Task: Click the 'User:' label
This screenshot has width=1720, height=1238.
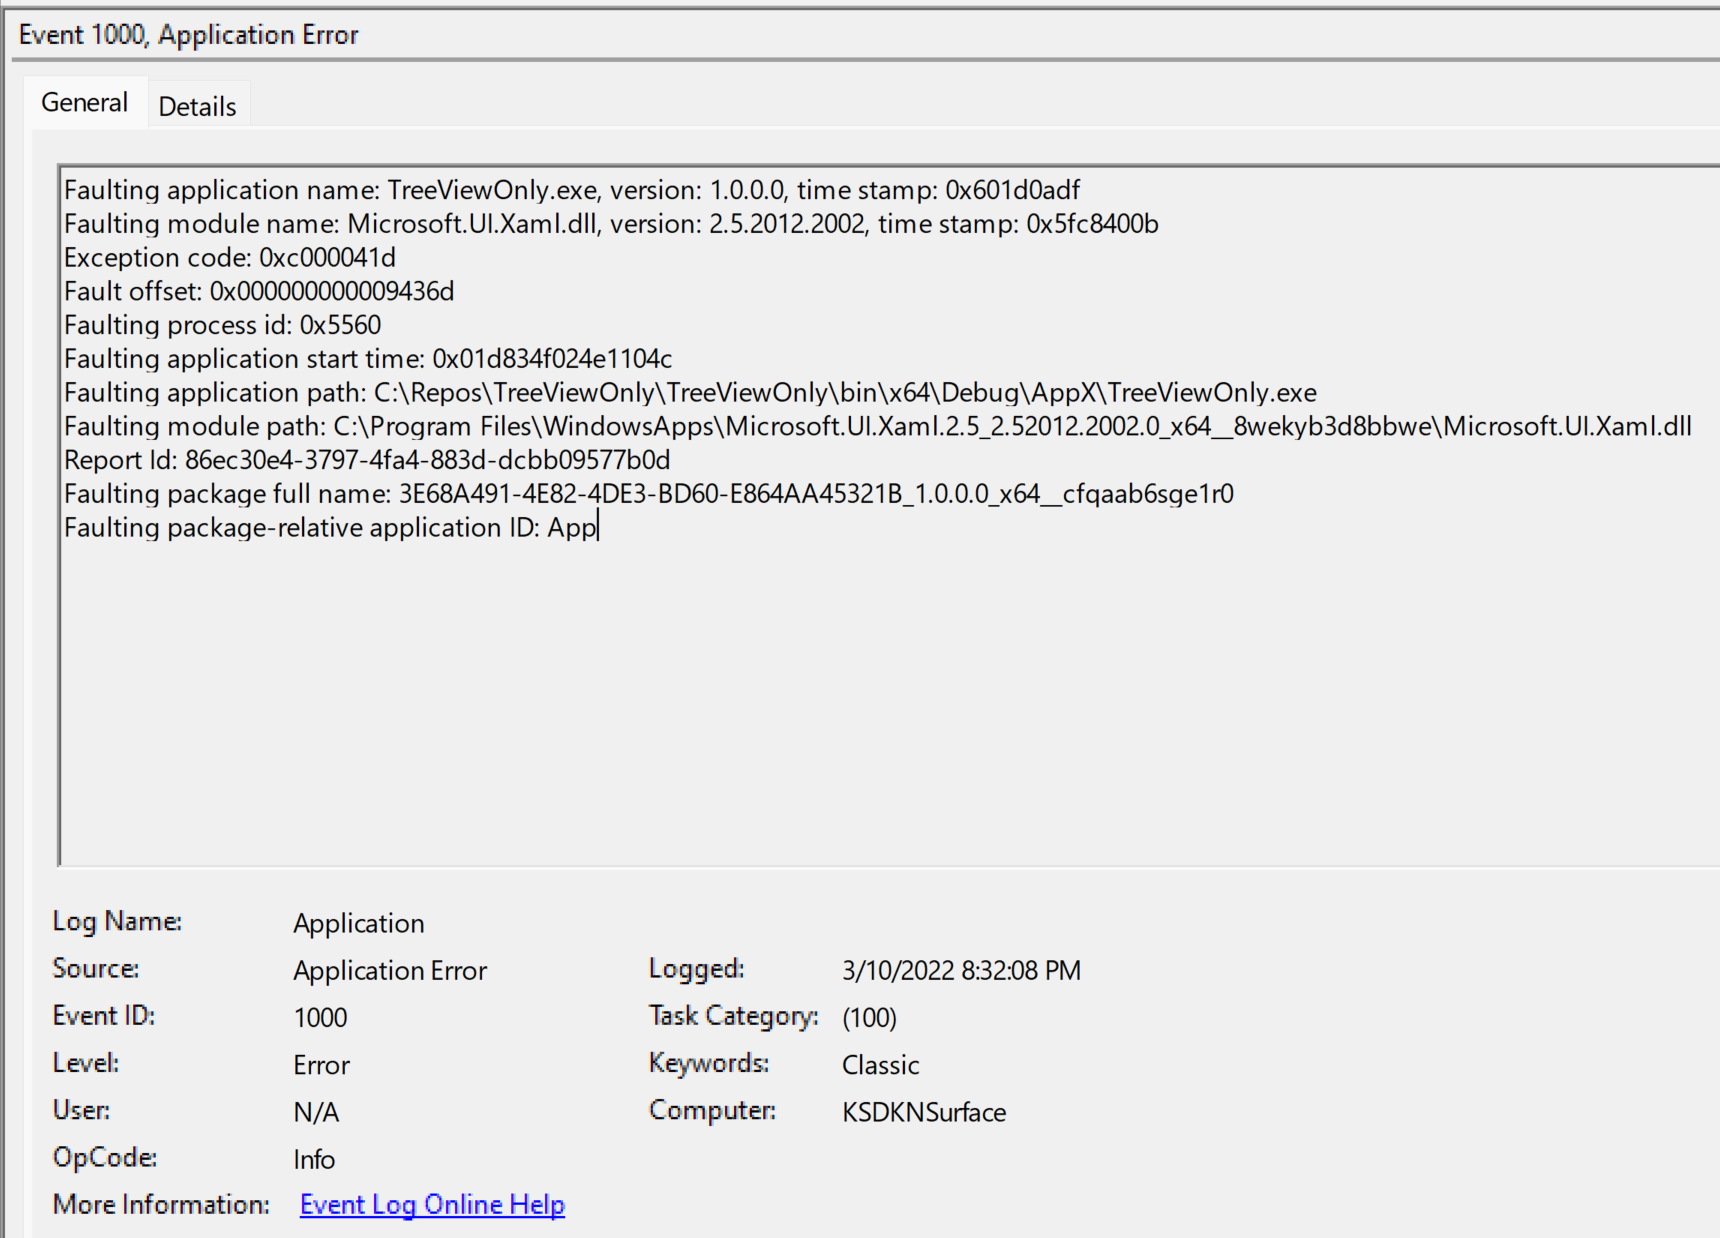Action: pos(81,1110)
